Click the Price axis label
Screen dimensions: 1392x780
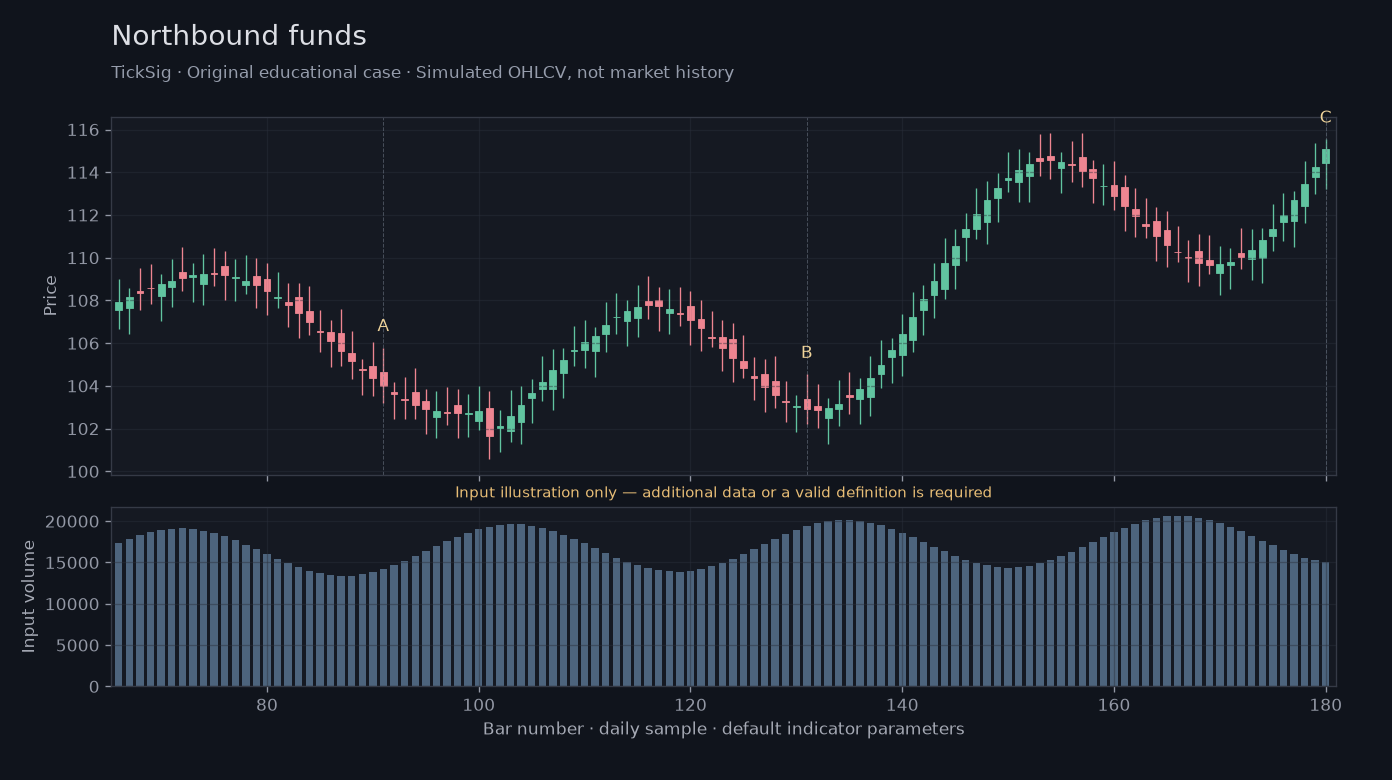[x=50, y=296]
